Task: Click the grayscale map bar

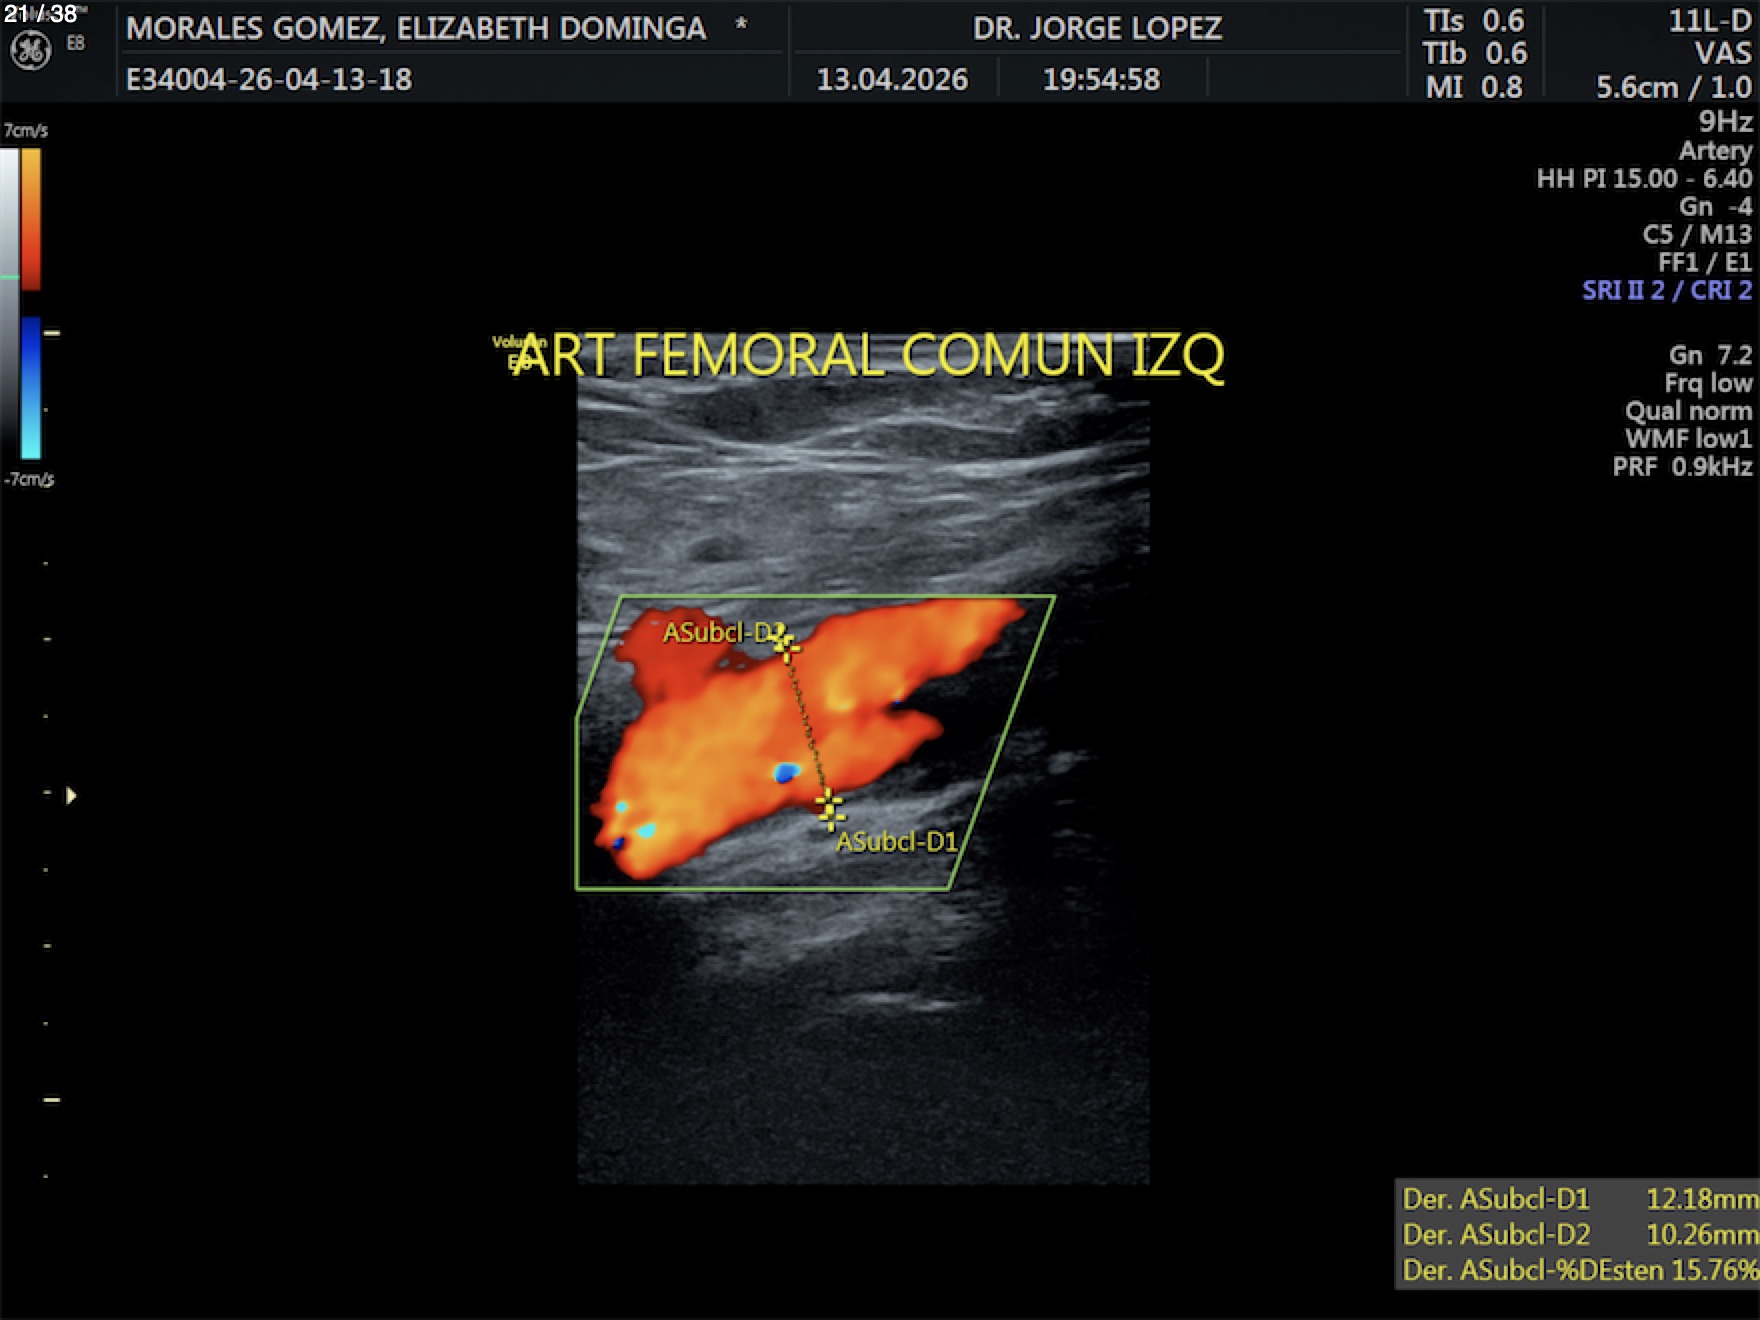Action: [9, 300]
